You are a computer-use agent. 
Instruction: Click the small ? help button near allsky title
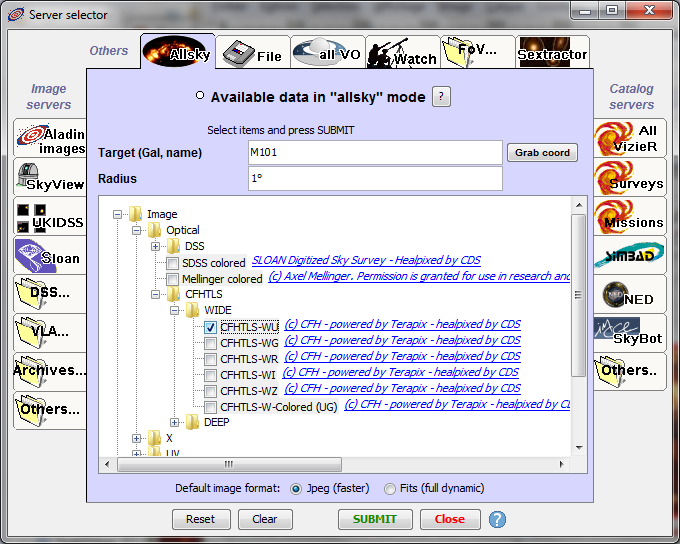pos(441,96)
